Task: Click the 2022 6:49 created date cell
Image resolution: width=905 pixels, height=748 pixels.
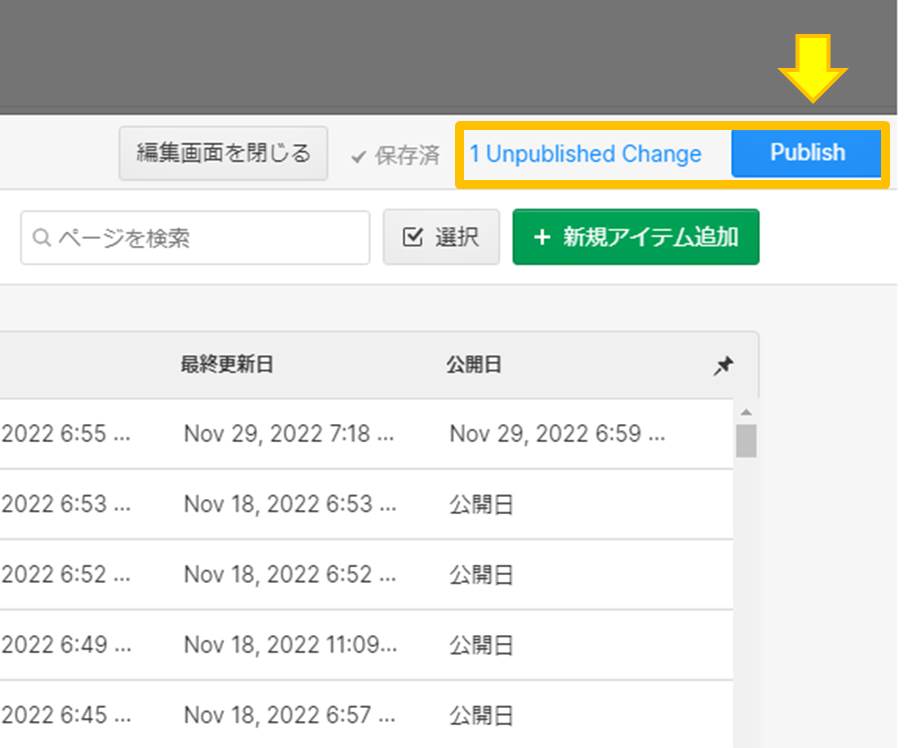Action: pos(66,645)
